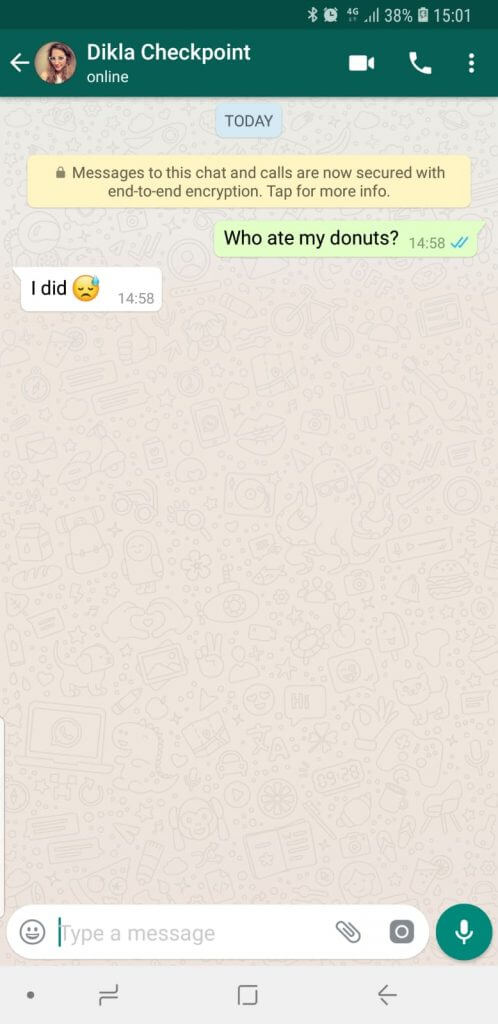Open the camera from the message bar
The image size is (498, 1024).
(401, 932)
